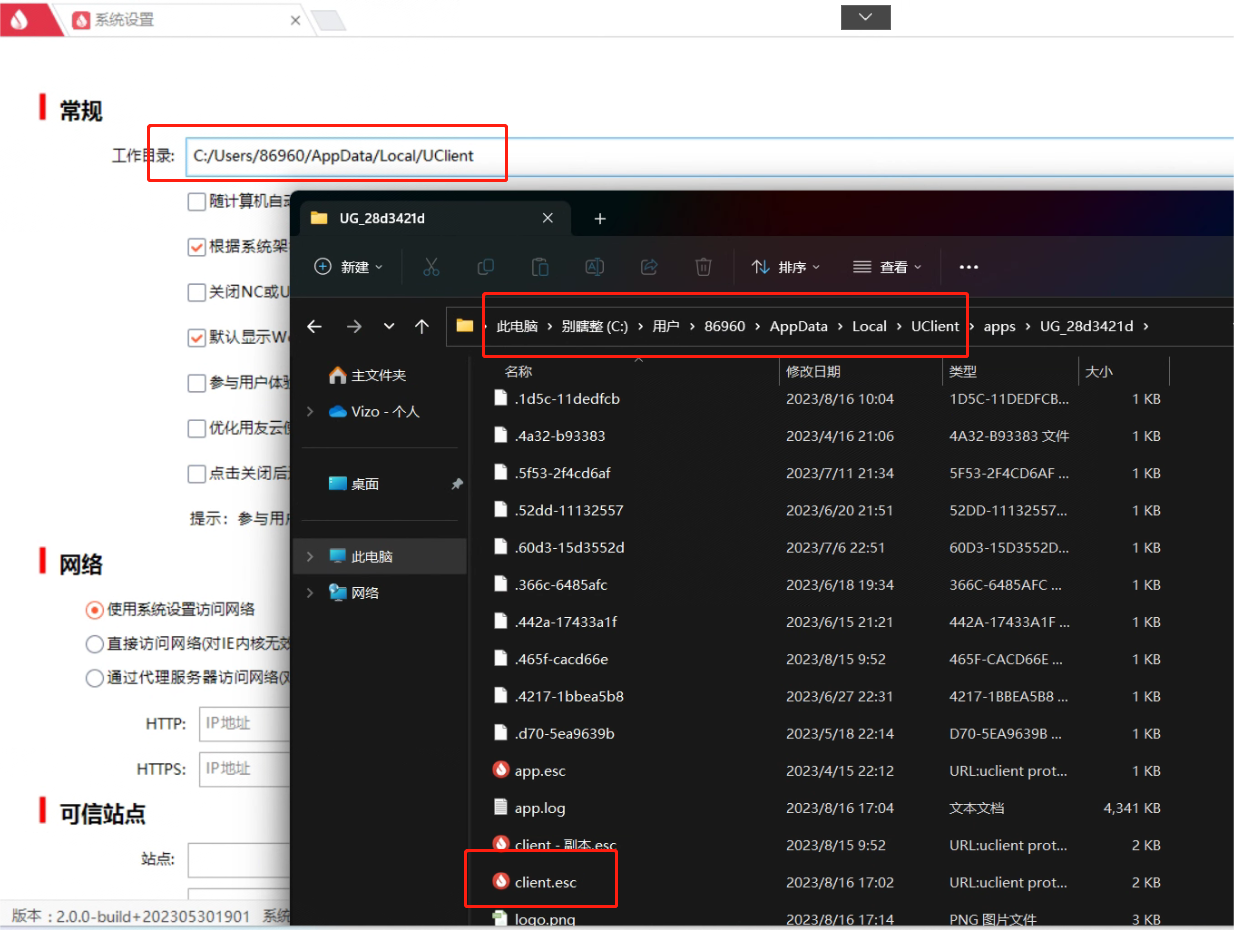Click the Paste clipboard icon

coord(540,267)
